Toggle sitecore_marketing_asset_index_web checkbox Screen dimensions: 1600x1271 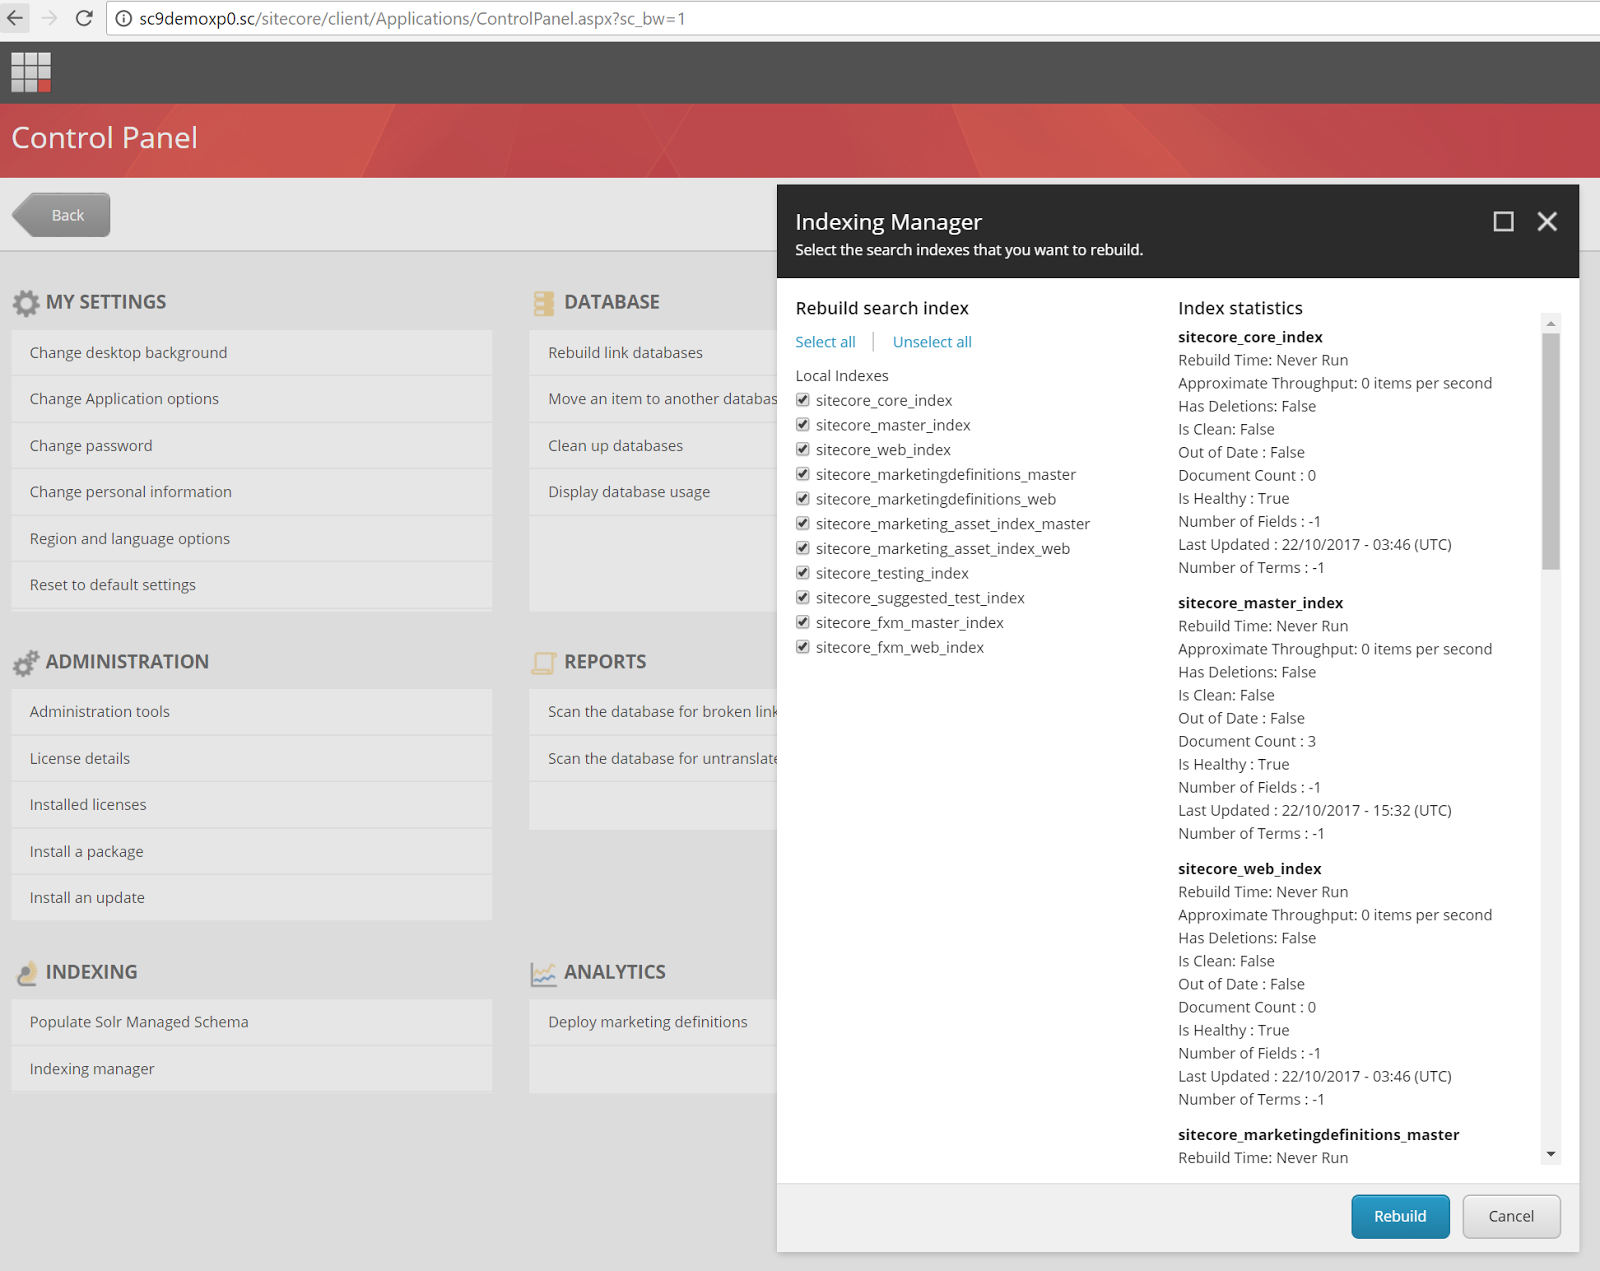click(x=803, y=548)
